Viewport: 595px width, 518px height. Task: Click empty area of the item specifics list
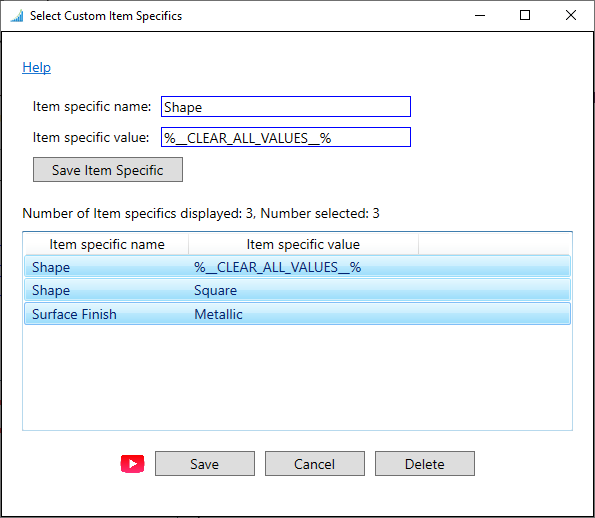click(298, 377)
